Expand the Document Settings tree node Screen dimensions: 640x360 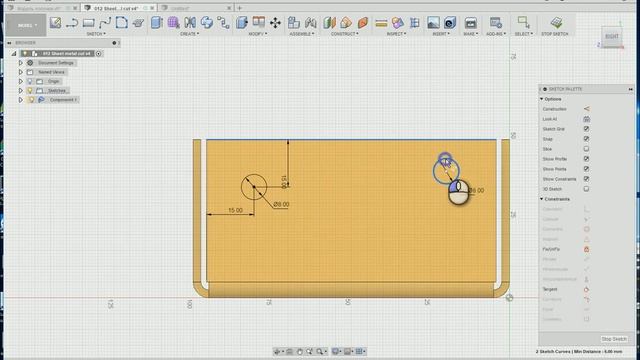coord(20,63)
